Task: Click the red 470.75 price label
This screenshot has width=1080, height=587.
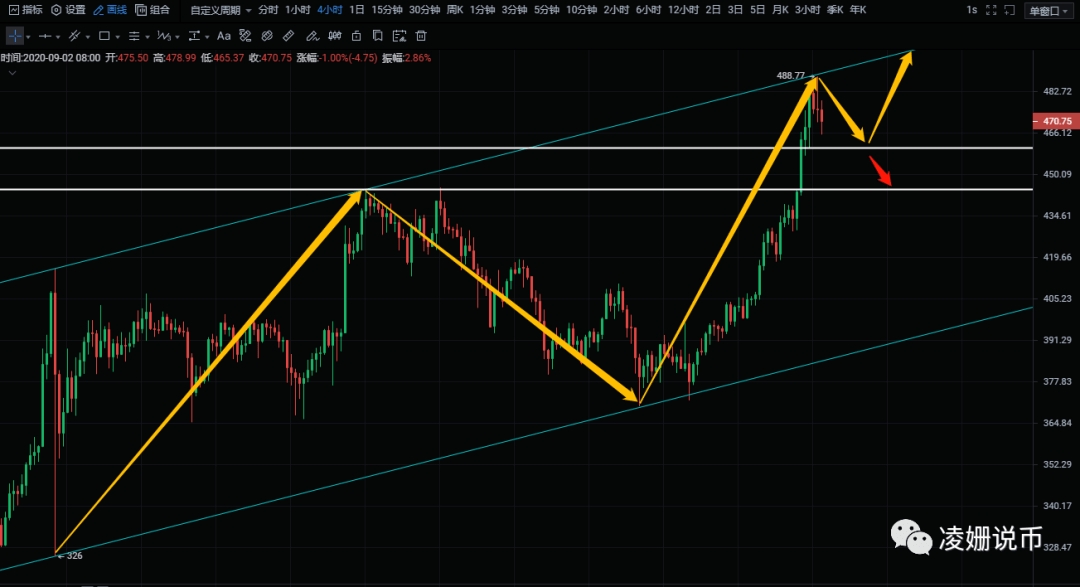Action: pyautogui.click(x=1056, y=121)
